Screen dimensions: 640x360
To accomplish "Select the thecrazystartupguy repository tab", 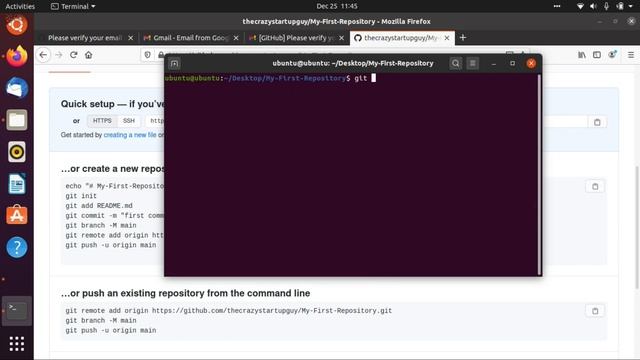I will pyautogui.click(x=402, y=38).
